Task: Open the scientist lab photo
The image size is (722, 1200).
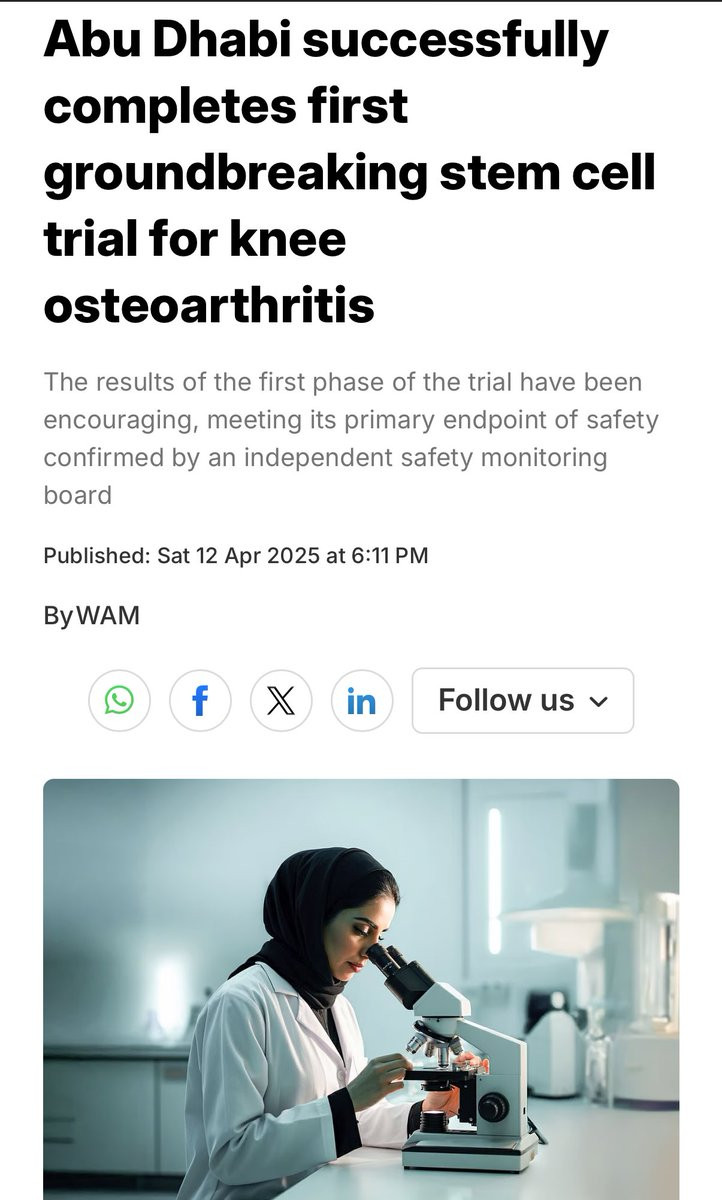Action: (361, 988)
